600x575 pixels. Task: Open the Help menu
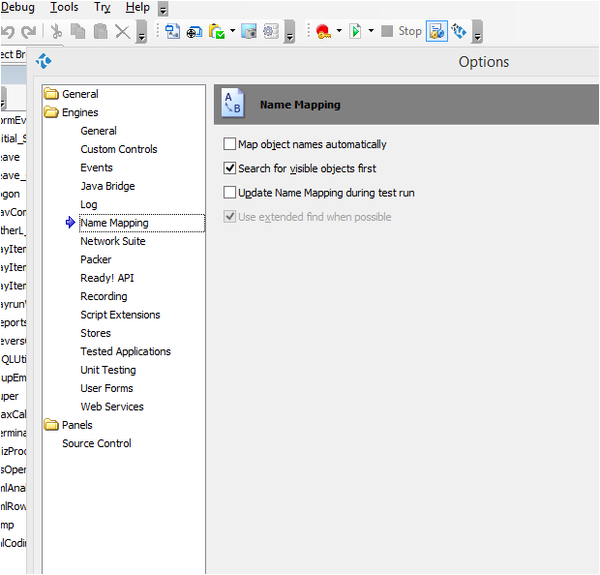click(x=137, y=7)
